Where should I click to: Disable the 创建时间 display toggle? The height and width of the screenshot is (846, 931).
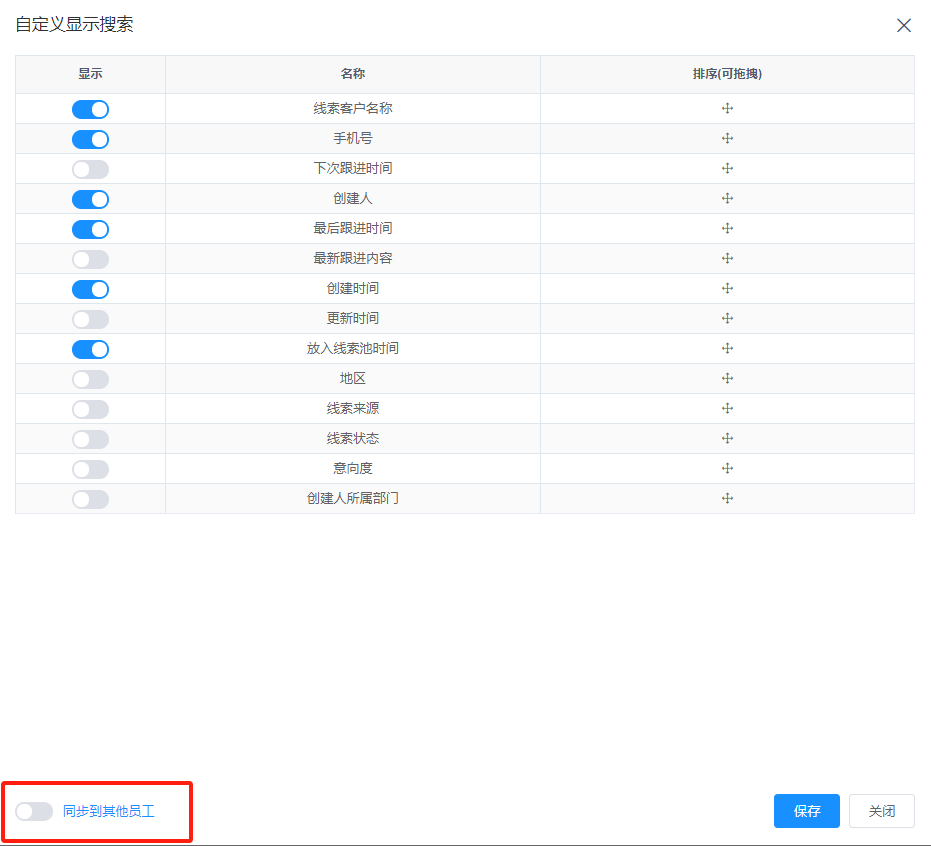[90, 289]
